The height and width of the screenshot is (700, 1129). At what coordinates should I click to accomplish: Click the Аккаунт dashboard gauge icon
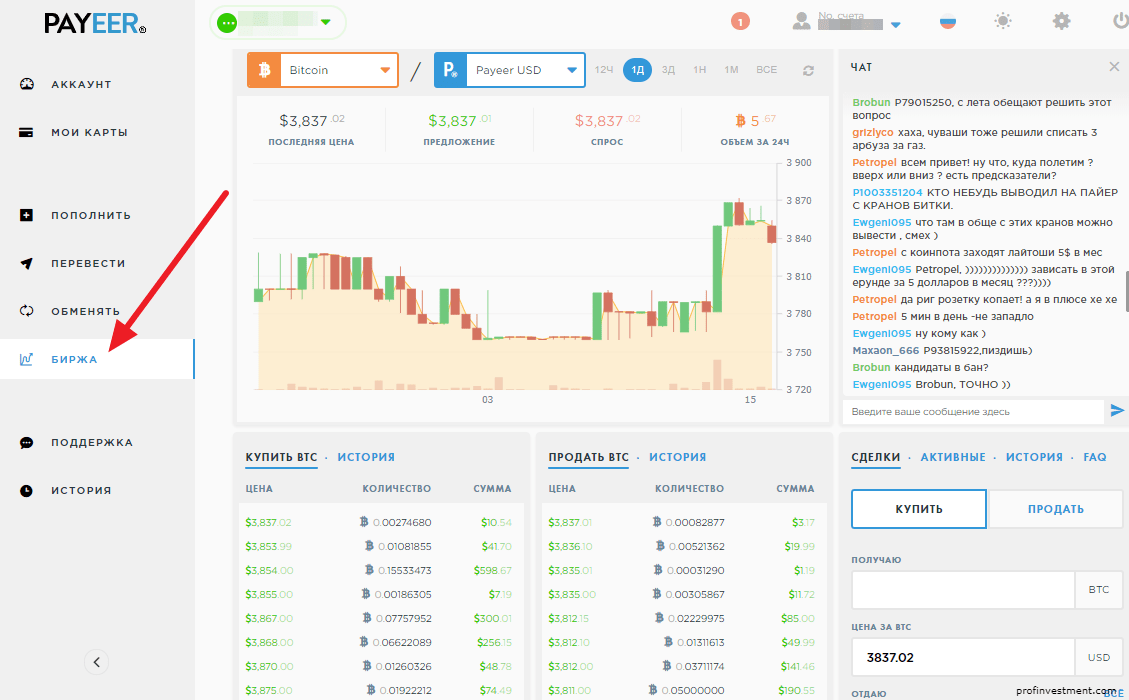coord(27,84)
